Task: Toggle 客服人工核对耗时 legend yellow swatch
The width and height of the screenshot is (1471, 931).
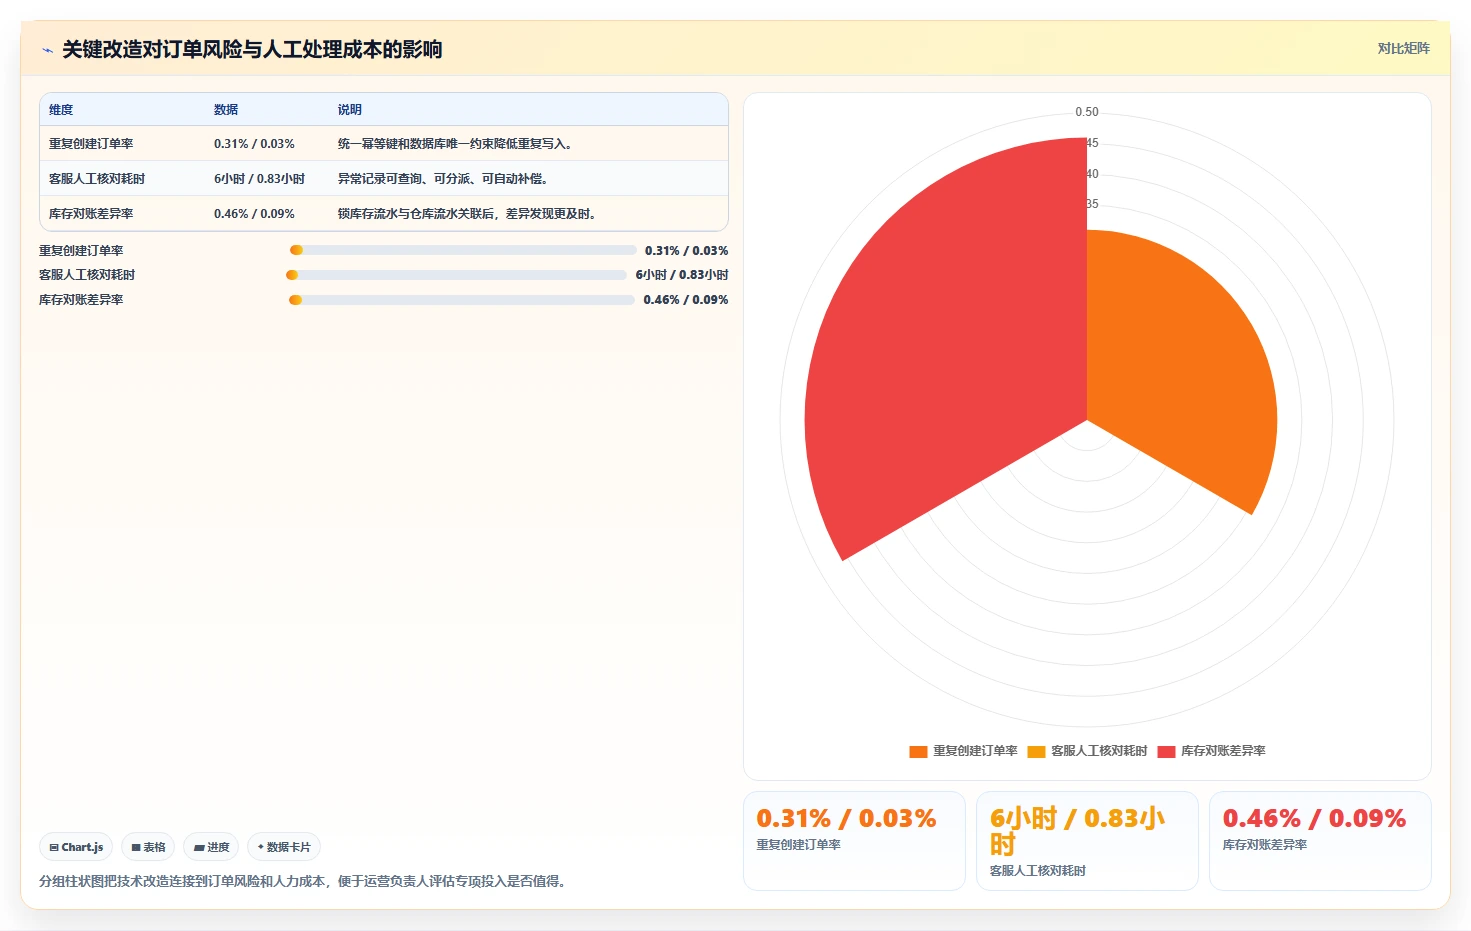Action: (x=1036, y=752)
